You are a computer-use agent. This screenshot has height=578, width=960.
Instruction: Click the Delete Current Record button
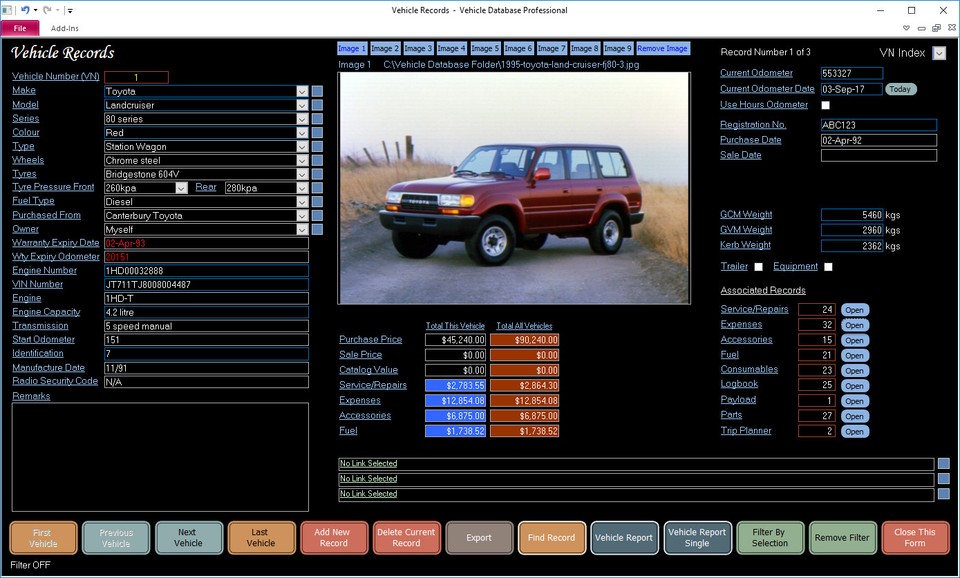tap(406, 538)
